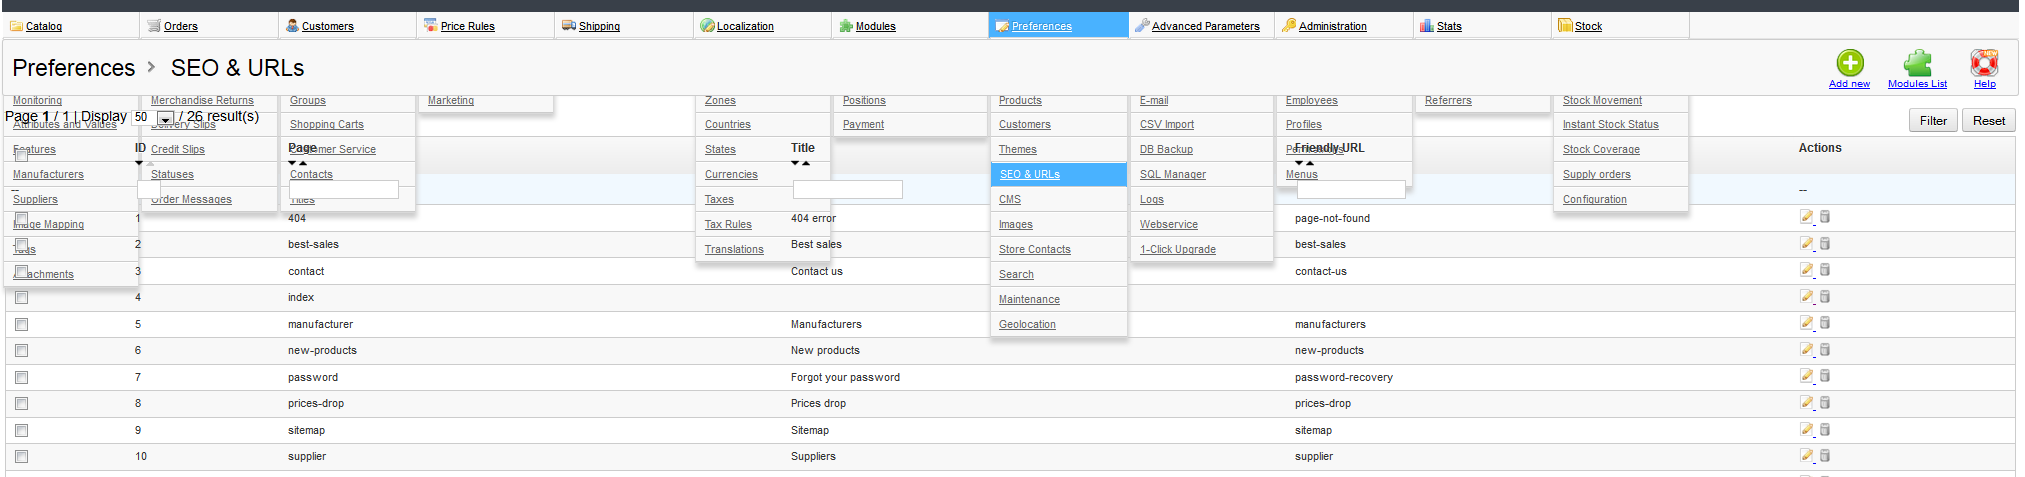Open the Advanced Parameters menu
Viewport: 2025px width, 477px height.
point(1204,26)
